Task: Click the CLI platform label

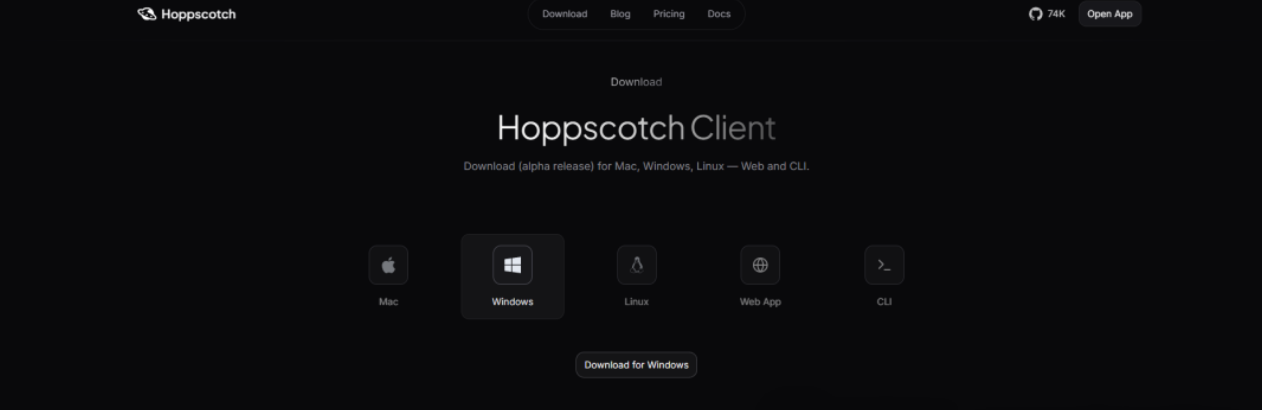Action: point(884,302)
